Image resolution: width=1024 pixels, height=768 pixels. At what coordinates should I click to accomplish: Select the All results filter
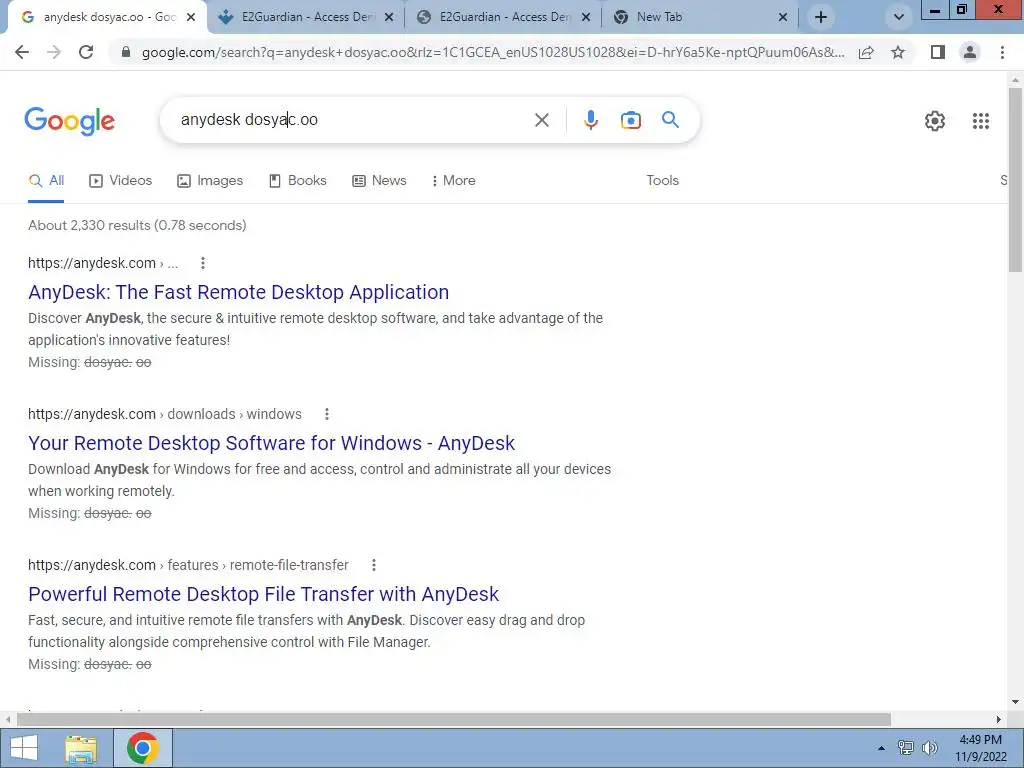coord(46,181)
